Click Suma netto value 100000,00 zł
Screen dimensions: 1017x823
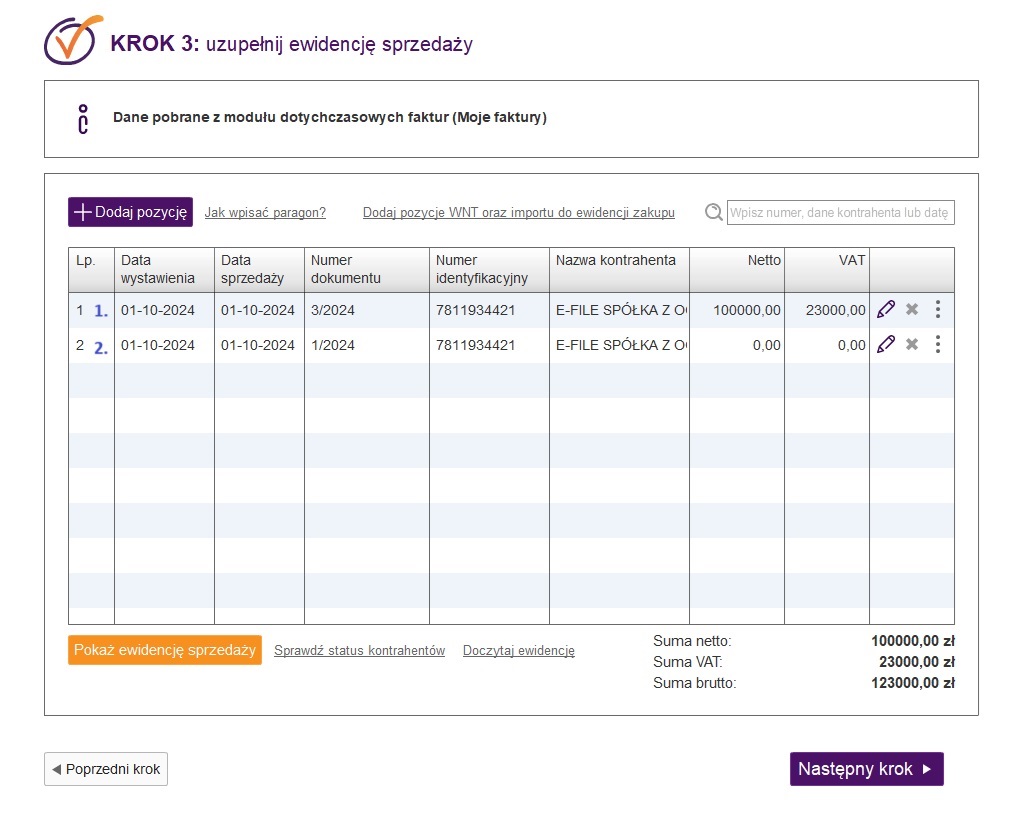(x=913, y=641)
